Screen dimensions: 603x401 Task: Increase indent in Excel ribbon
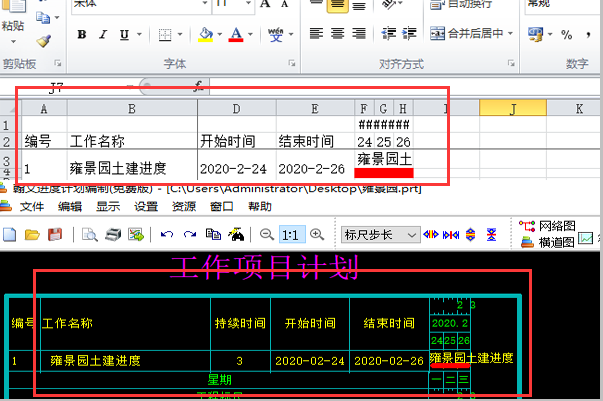tap(409, 33)
